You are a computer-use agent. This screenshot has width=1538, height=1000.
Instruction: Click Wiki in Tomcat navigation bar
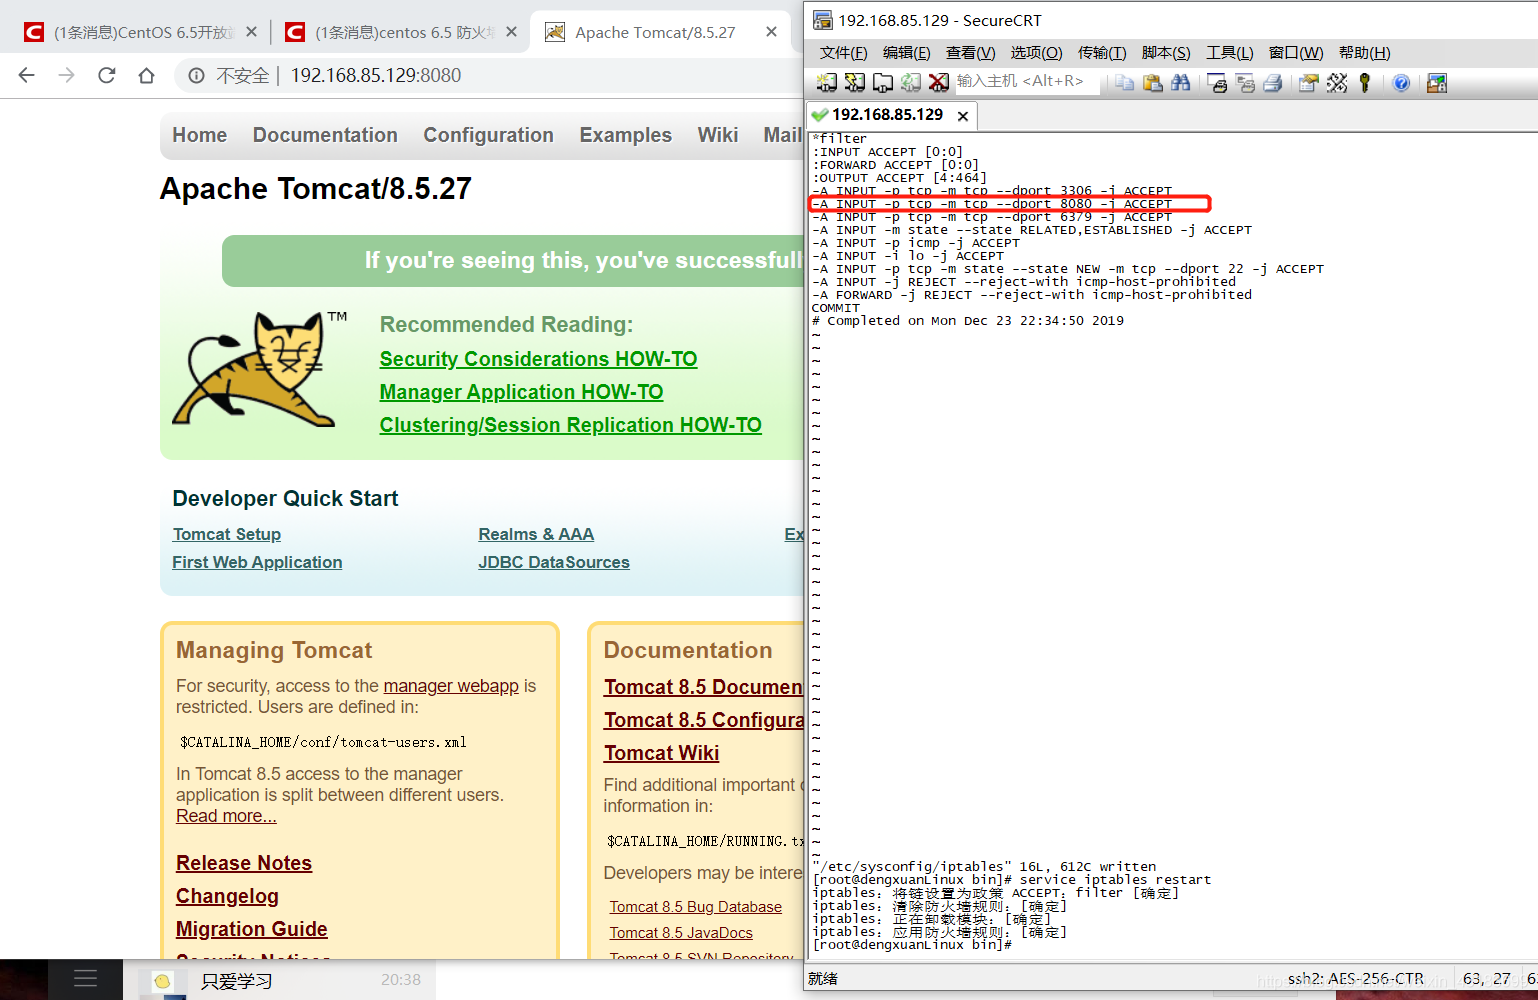pyautogui.click(x=717, y=135)
